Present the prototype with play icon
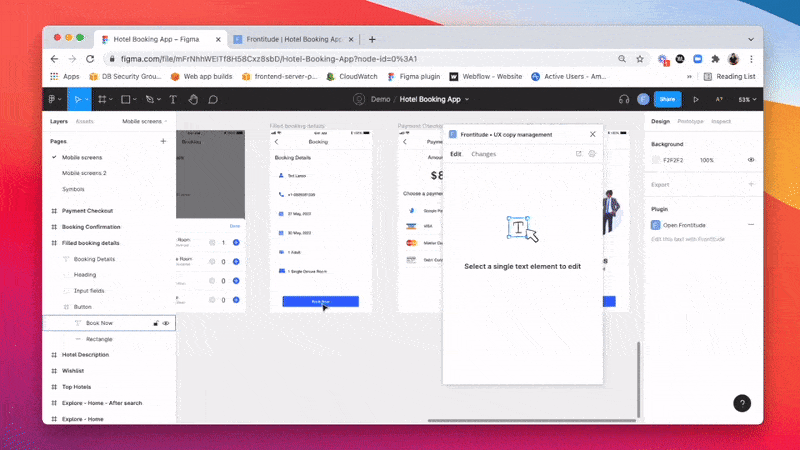 [x=696, y=99]
